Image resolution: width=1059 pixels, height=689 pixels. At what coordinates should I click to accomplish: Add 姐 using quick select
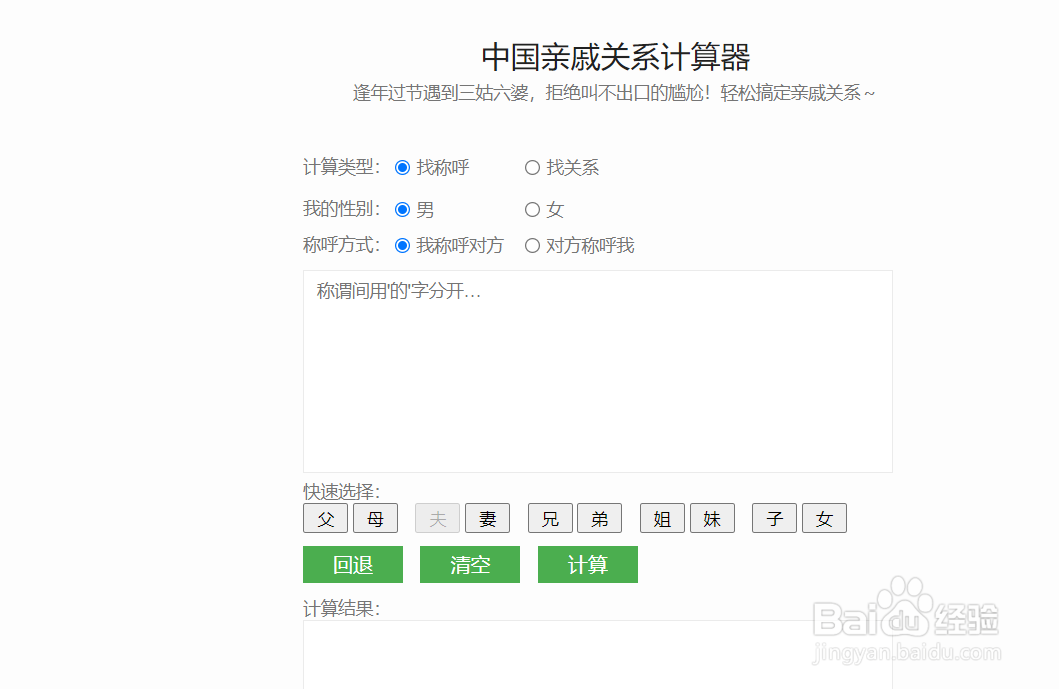click(662, 518)
